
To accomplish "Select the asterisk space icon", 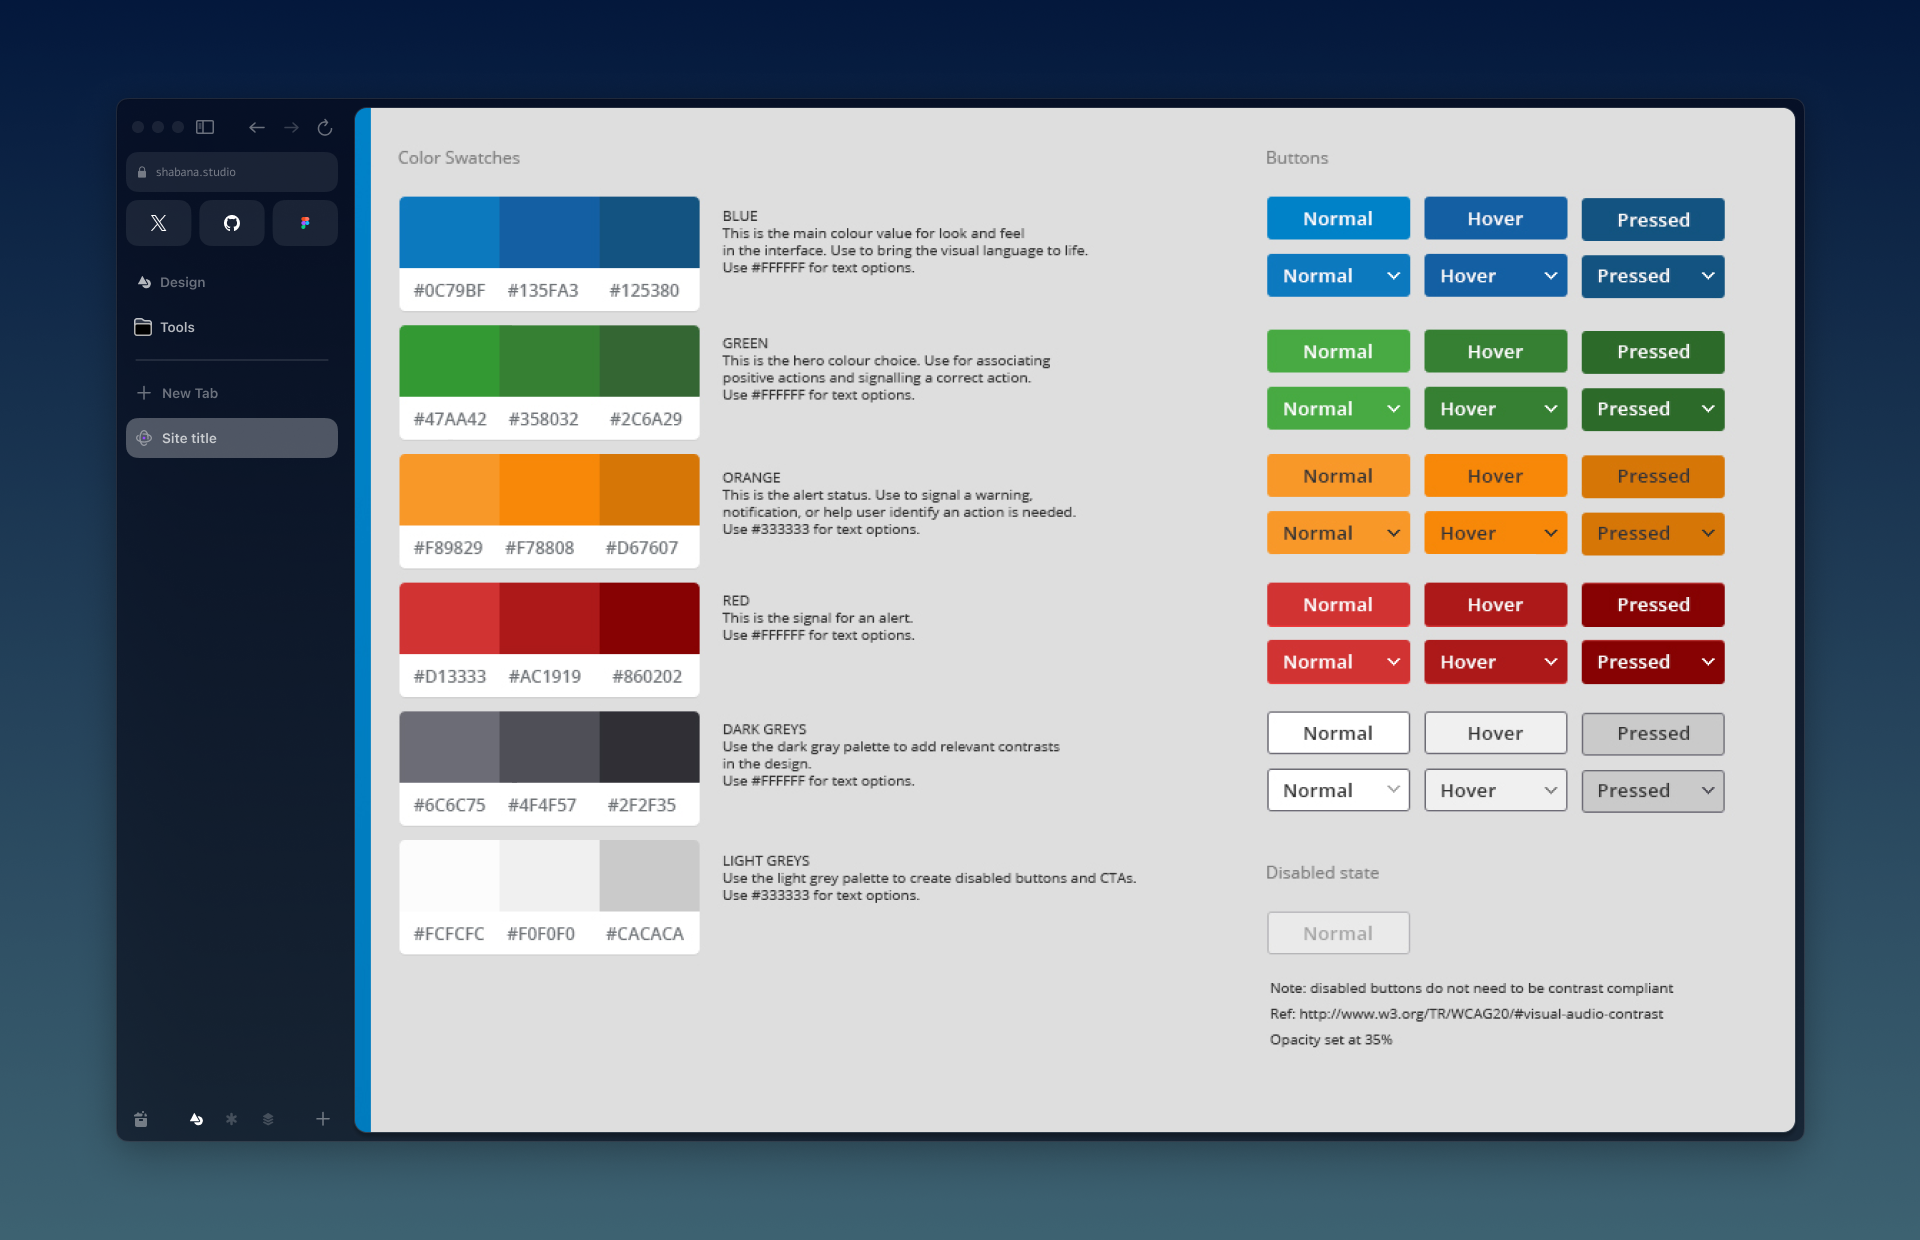I will (231, 1119).
